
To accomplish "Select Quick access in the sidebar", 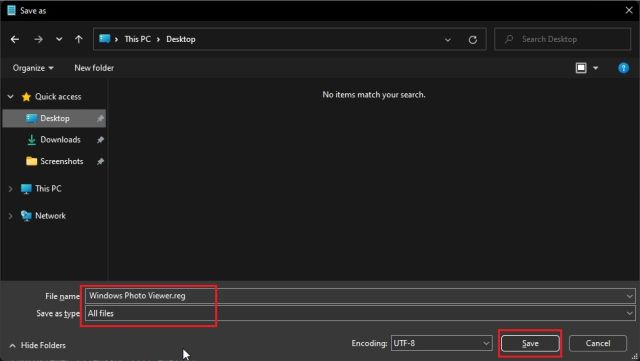I will pyautogui.click(x=58, y=97).
